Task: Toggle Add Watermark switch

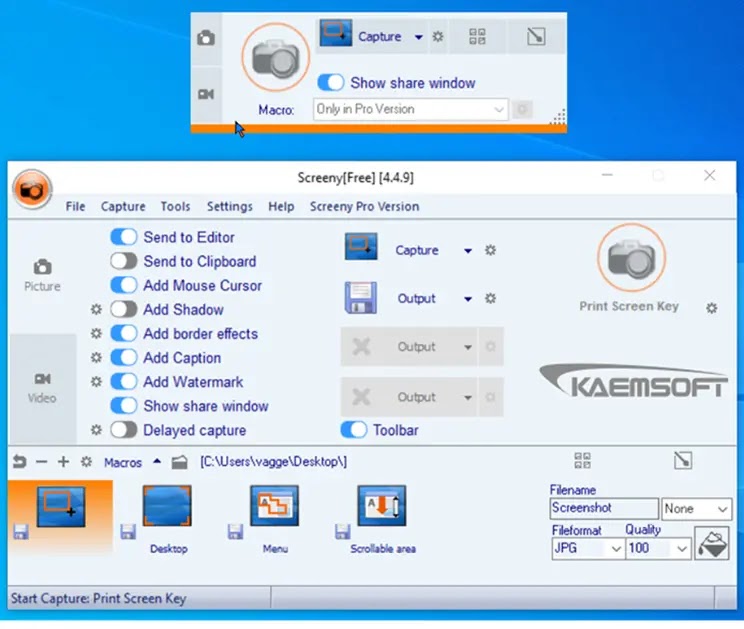Action: tap(124, 381)
